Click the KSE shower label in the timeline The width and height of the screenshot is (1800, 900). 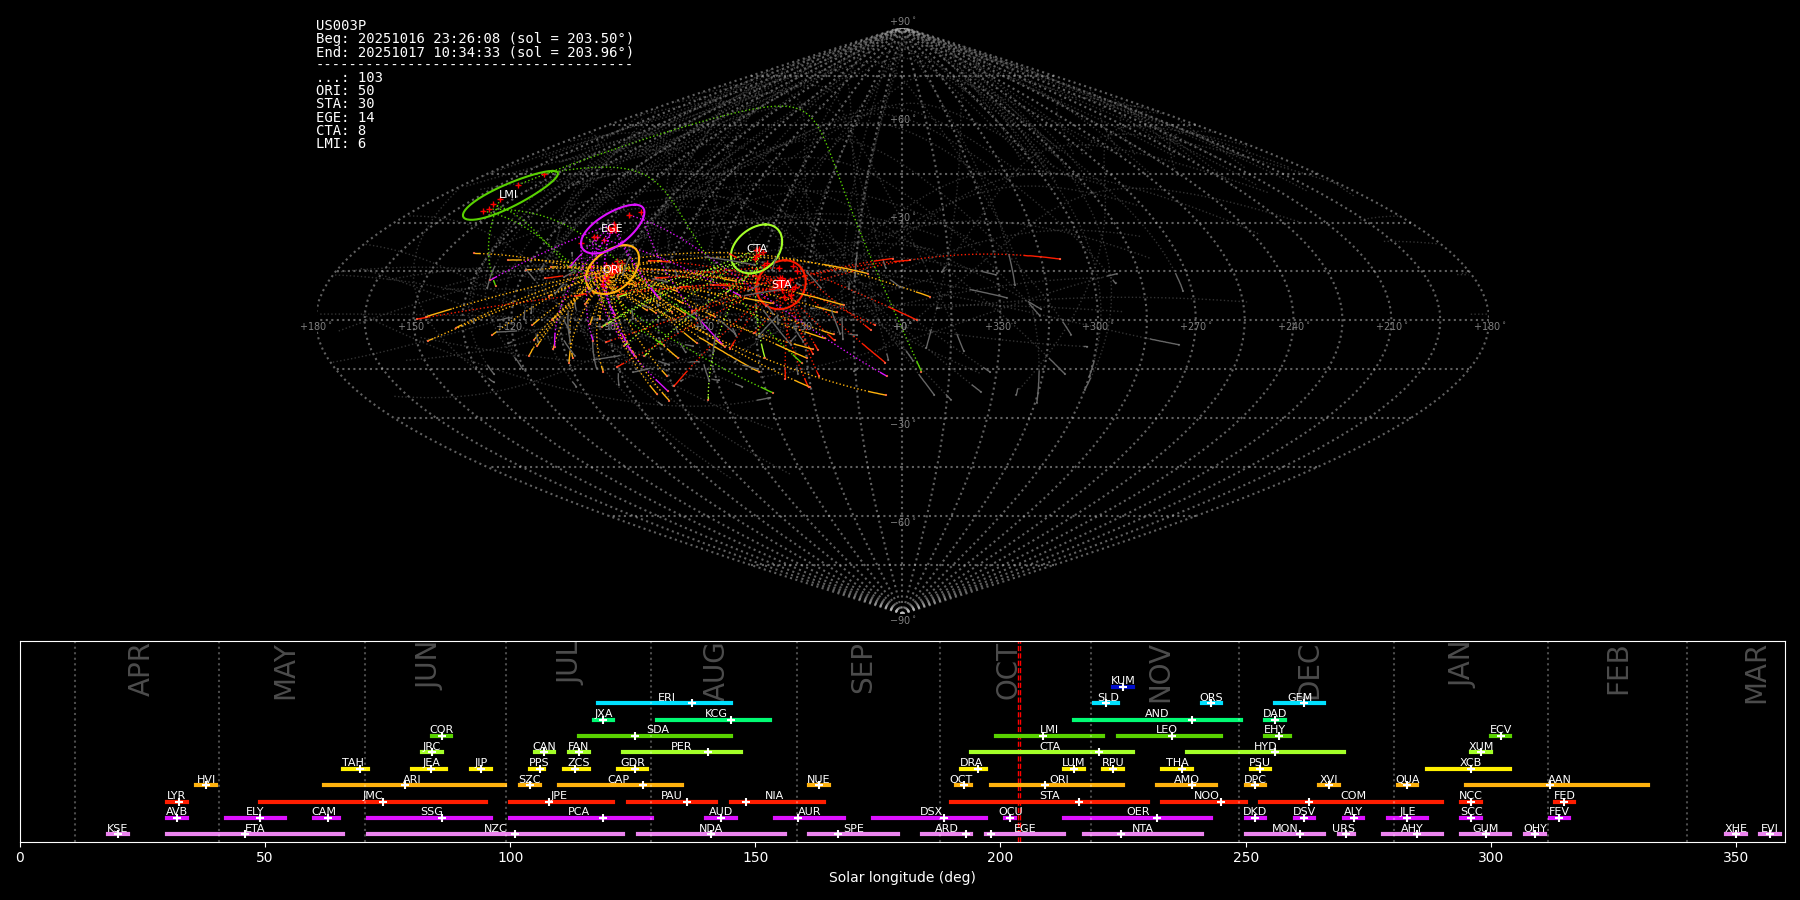pos(117,829)
